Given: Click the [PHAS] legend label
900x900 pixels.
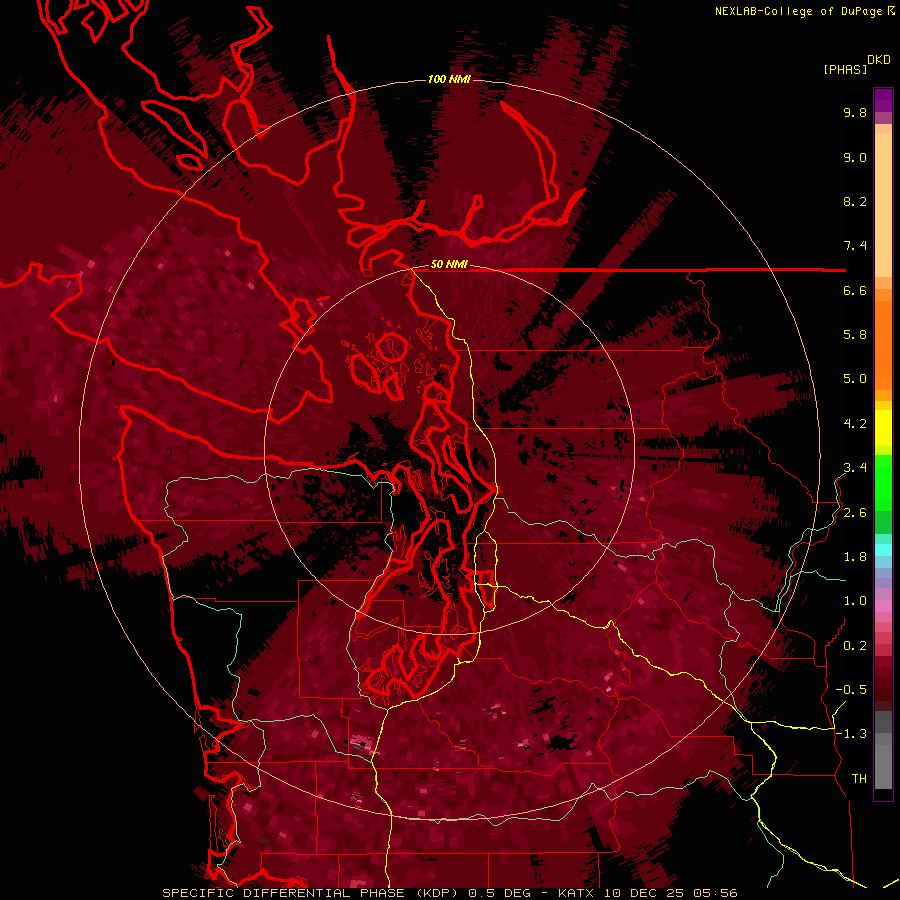Looking at the screenshot, I should pyautogui.click(x=845, y=70).
